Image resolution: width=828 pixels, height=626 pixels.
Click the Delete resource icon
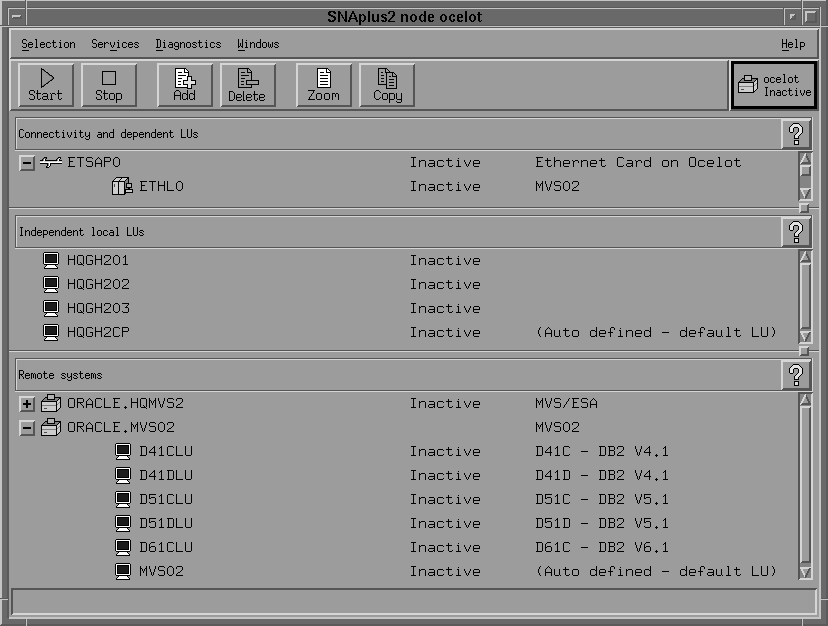point(247,84)
